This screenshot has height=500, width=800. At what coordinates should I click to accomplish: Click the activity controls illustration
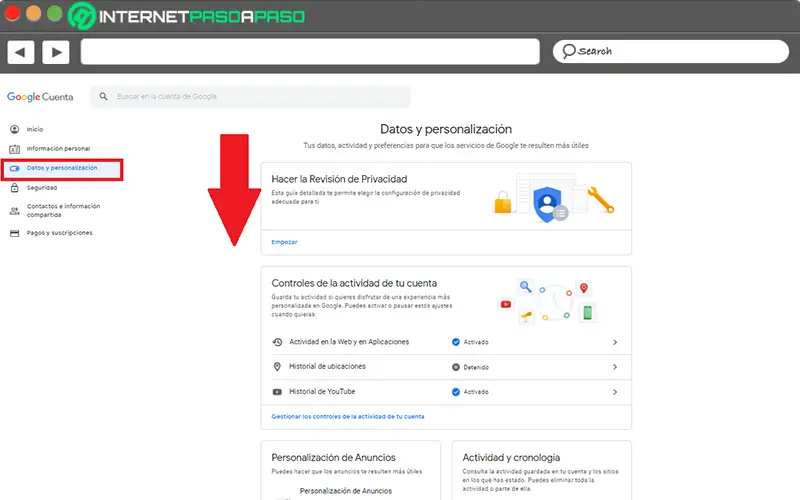pyautogui.click(x=546, y=302)
